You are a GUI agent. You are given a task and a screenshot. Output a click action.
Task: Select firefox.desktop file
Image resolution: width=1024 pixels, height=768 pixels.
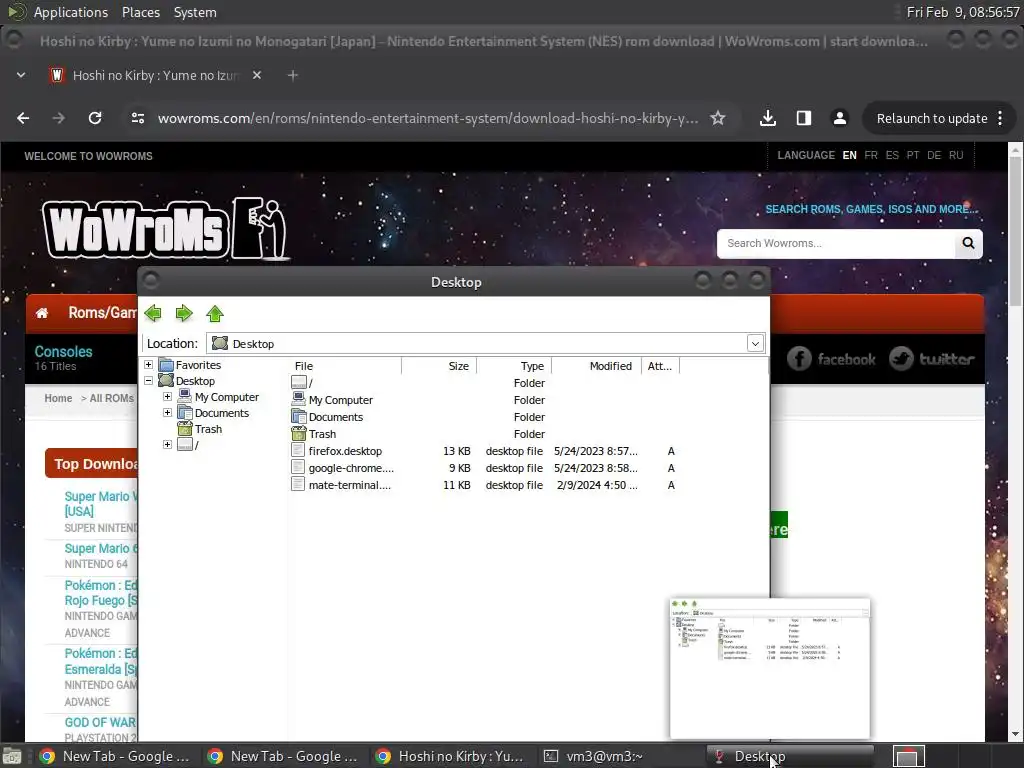click(x=345, y=451)
